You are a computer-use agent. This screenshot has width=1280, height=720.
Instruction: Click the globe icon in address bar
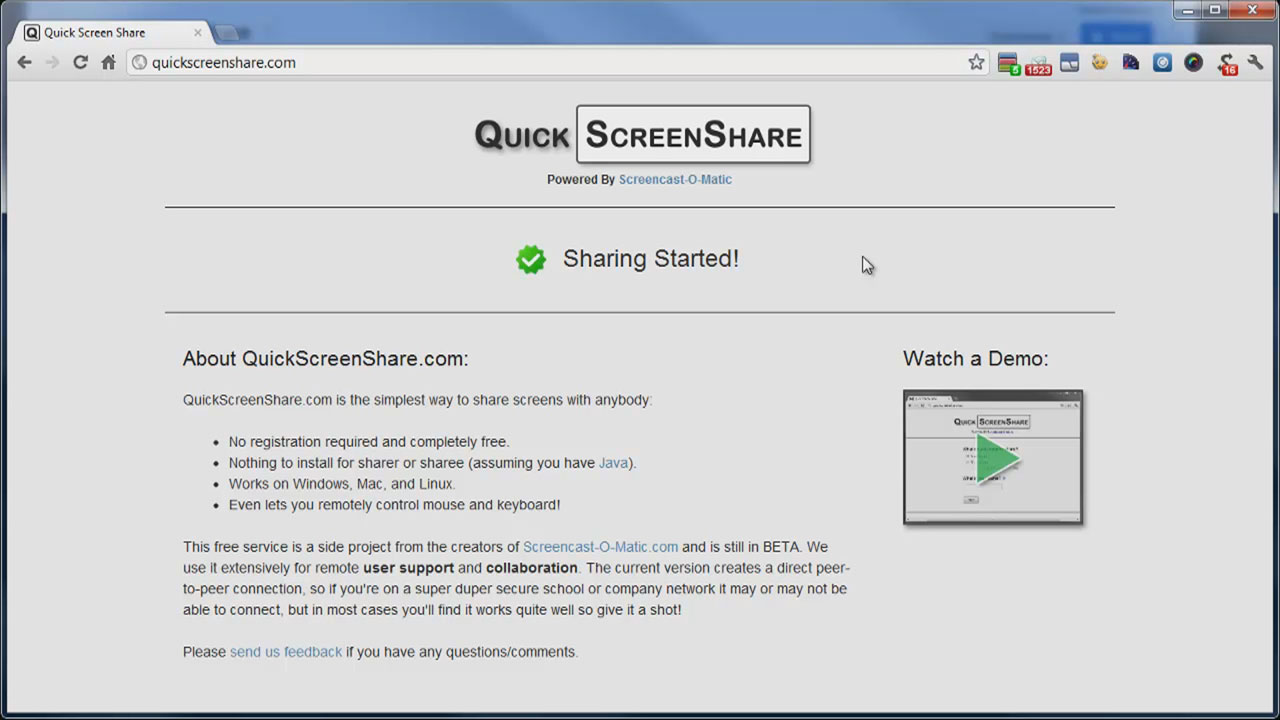[140, 62]
